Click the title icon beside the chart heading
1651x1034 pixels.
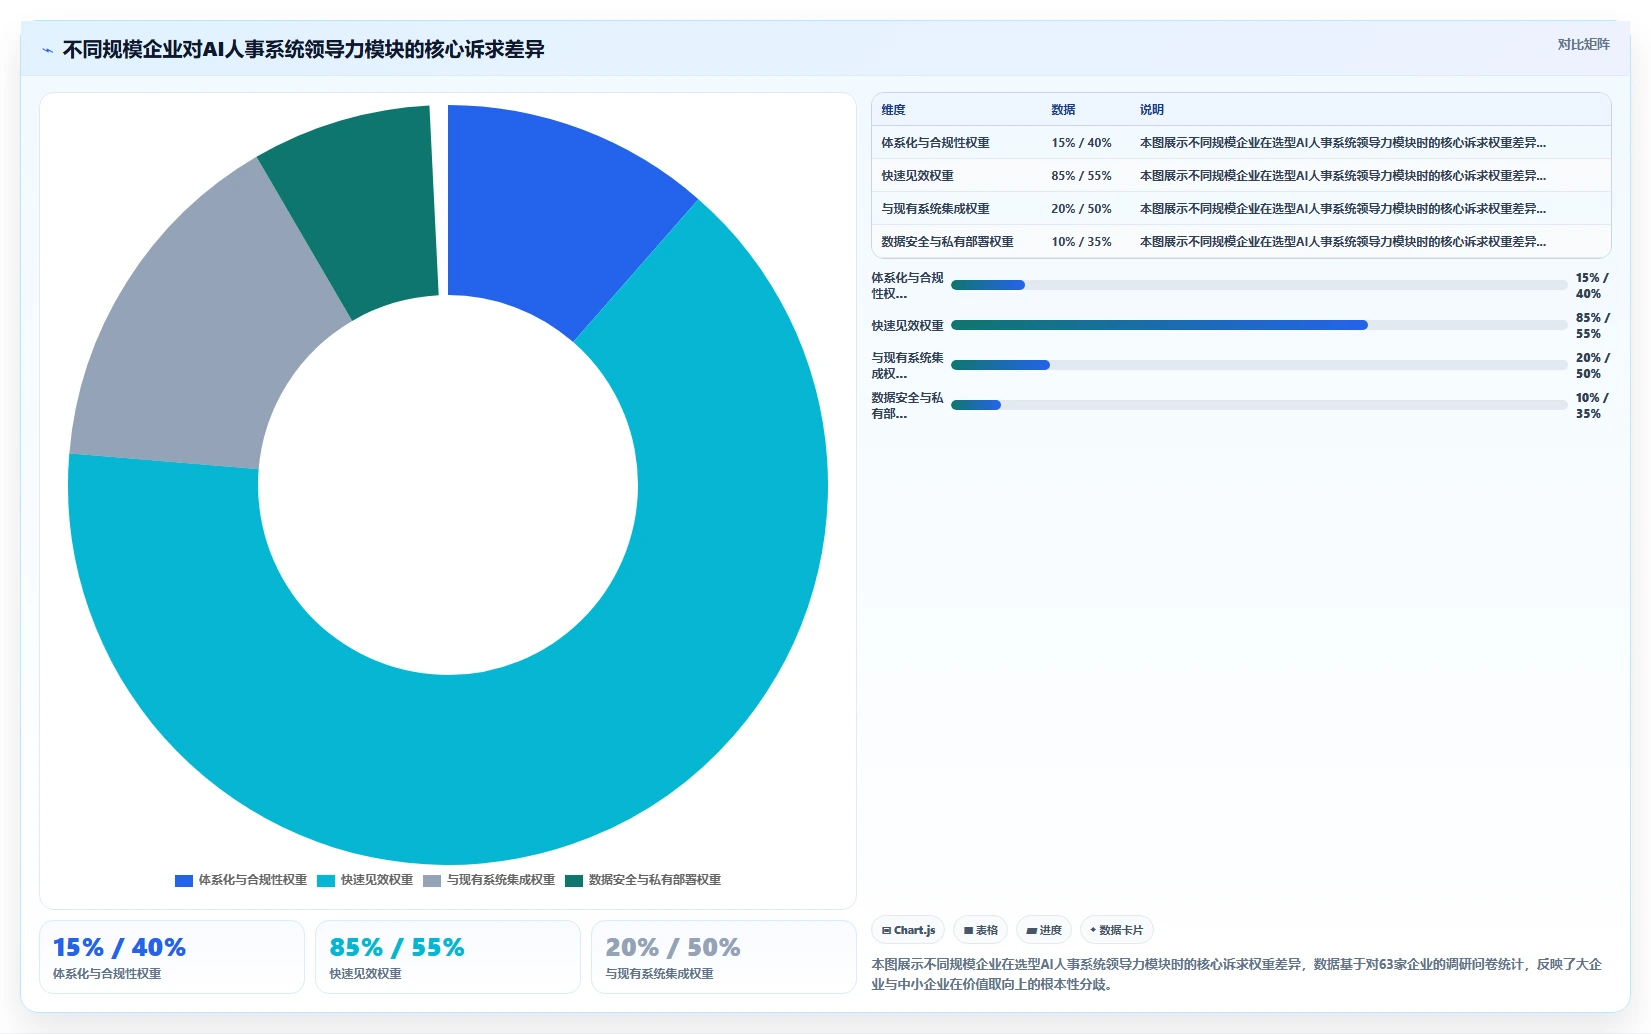(47, 50)
